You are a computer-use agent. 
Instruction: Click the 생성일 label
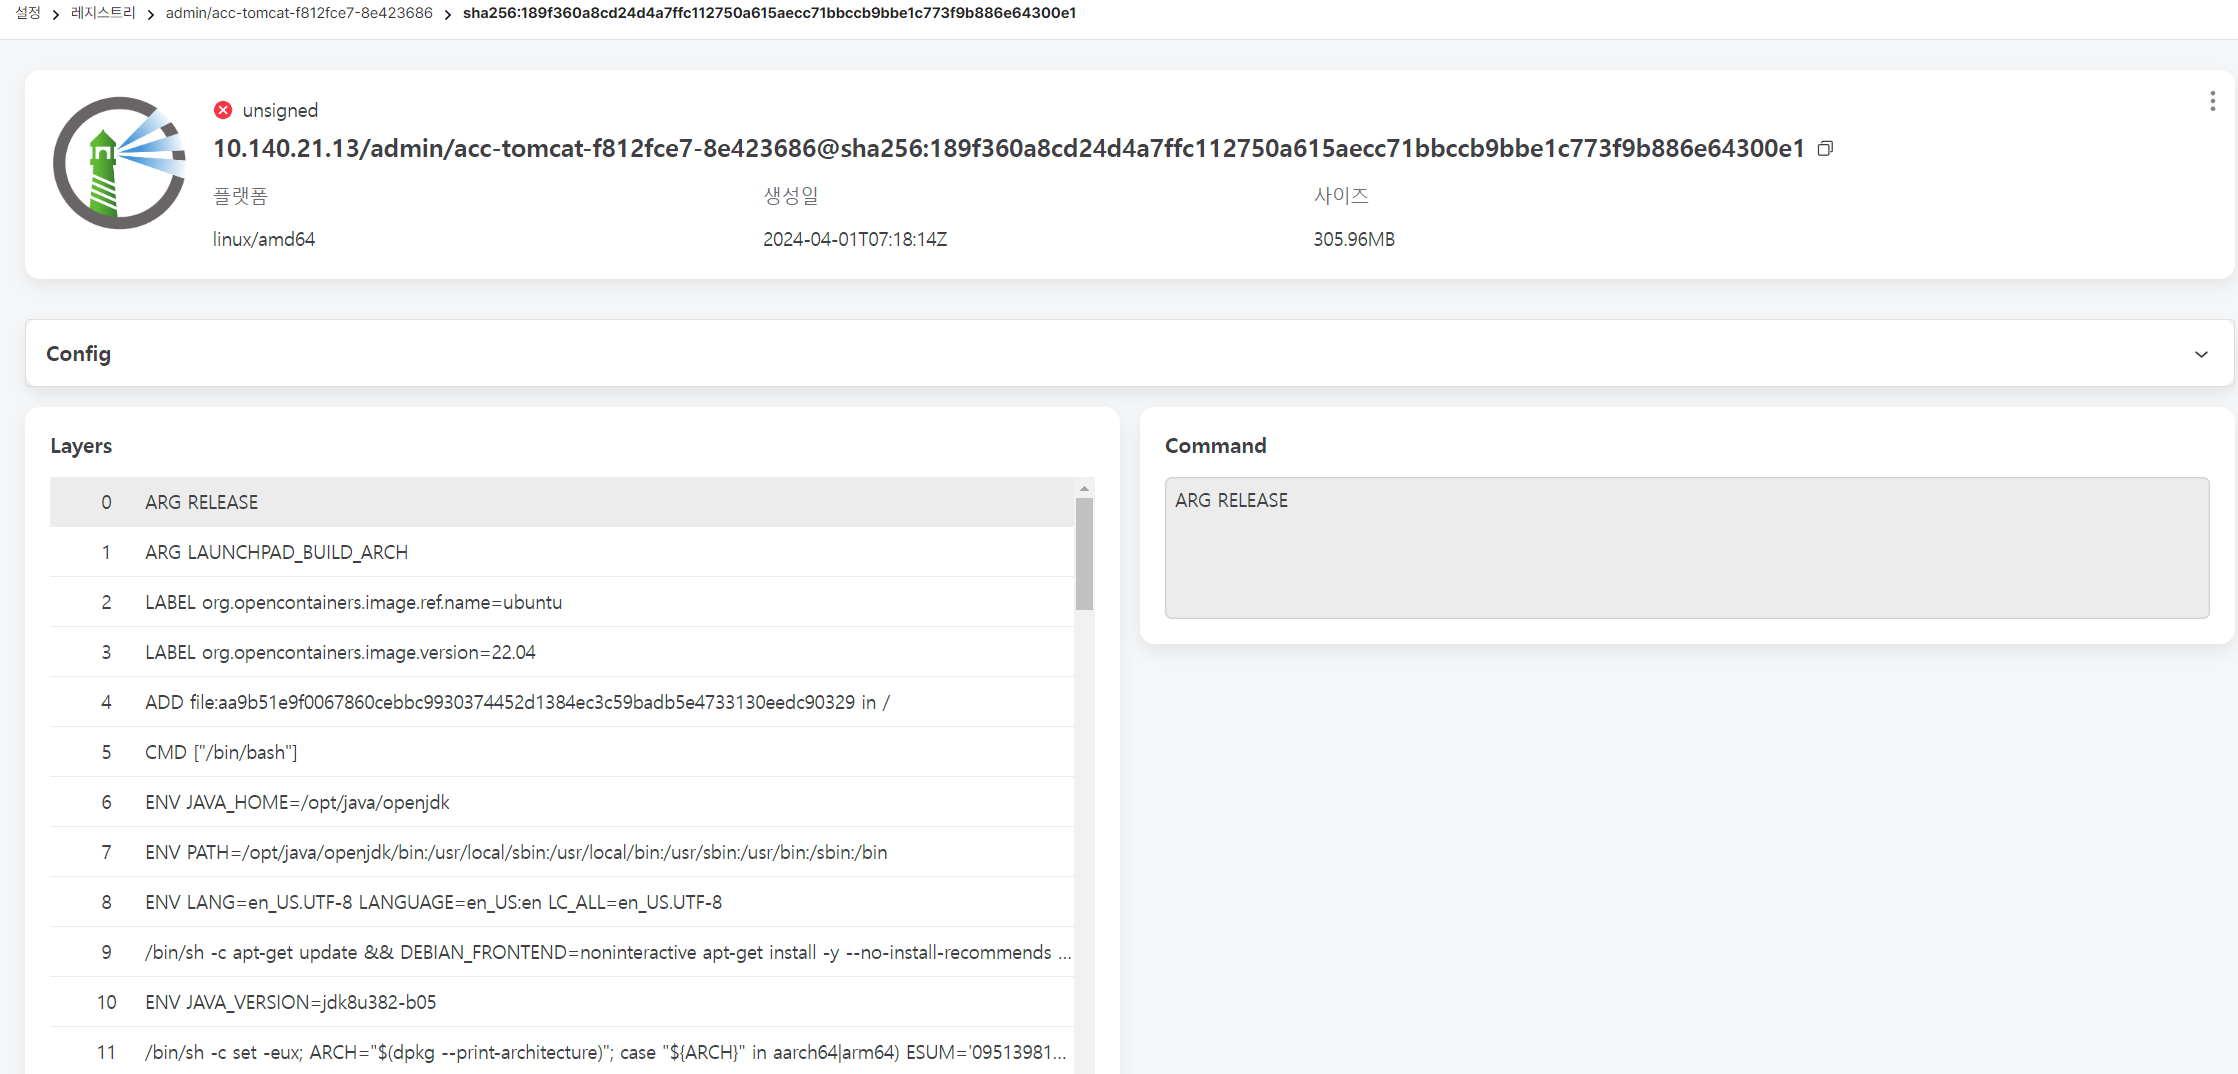point(790,196)
